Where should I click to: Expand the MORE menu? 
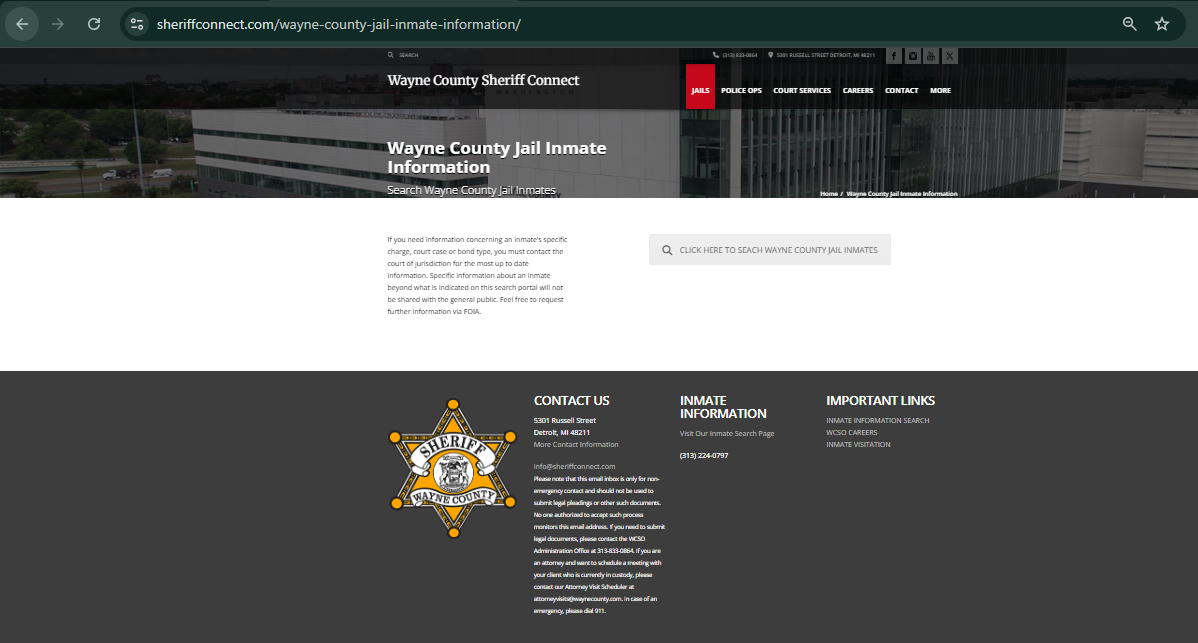(940, 90)
